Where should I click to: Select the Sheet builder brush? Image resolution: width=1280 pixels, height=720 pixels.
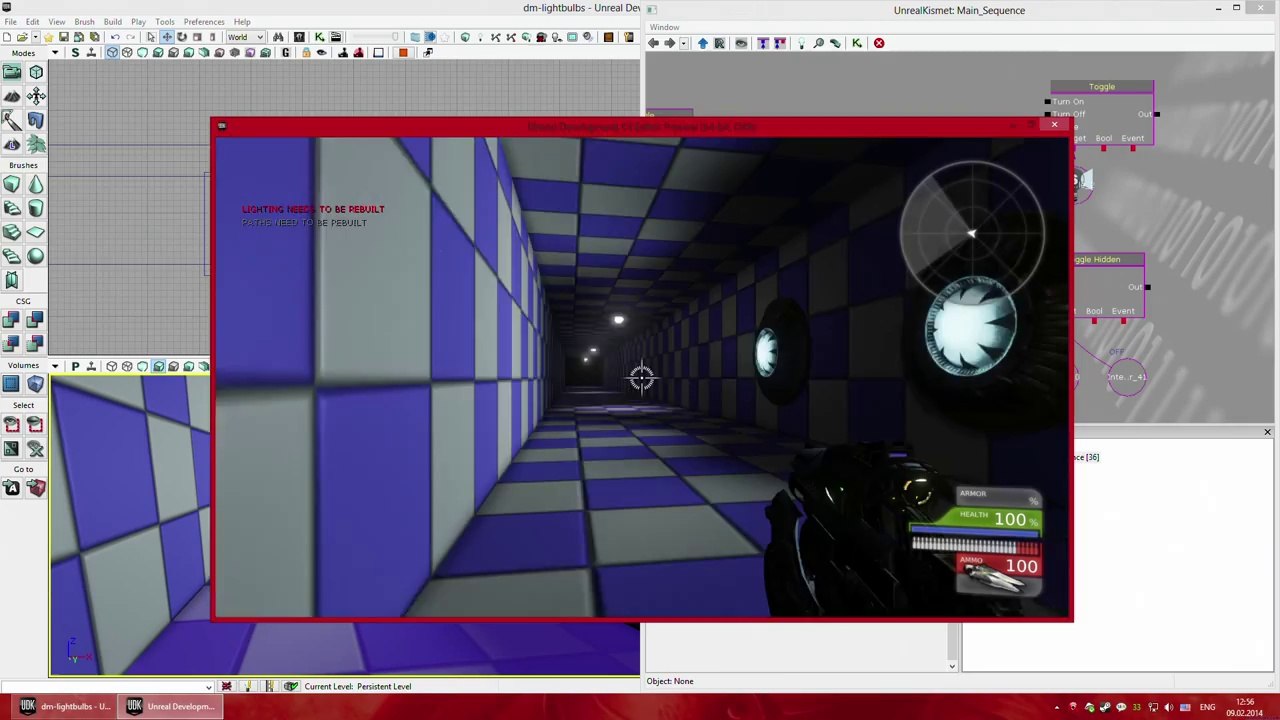(x=36, y=232)
